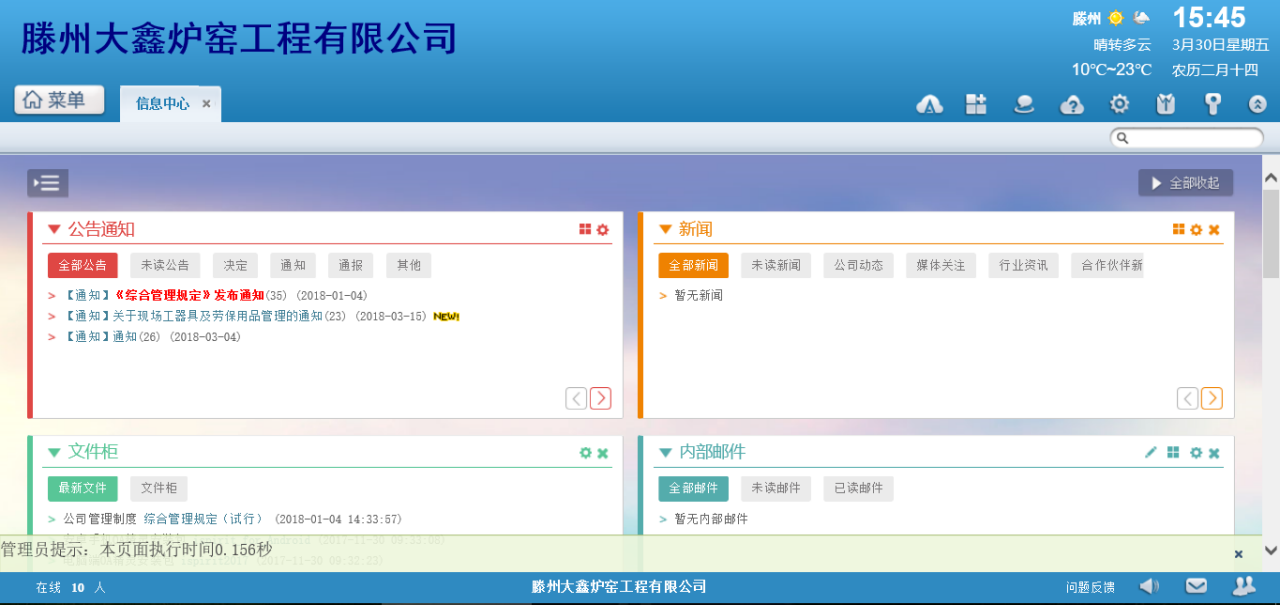Toggle the sidebar list button at top left
Viewport: 1280px width, 605px height.
coord(48,183)
